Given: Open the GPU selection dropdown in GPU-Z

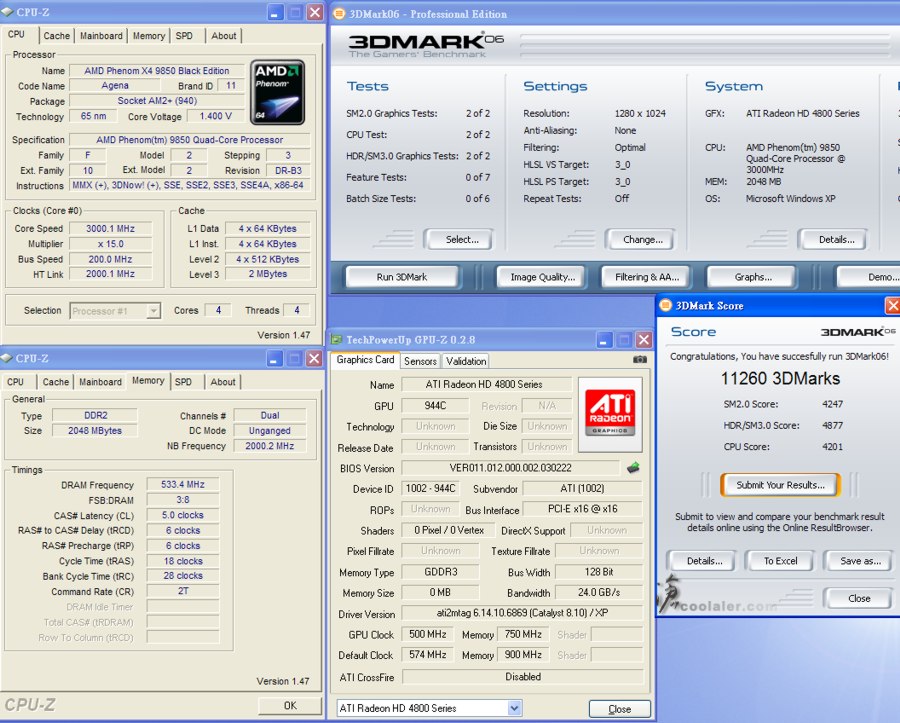Looking at the screenshot, I should tap(515, 708).
